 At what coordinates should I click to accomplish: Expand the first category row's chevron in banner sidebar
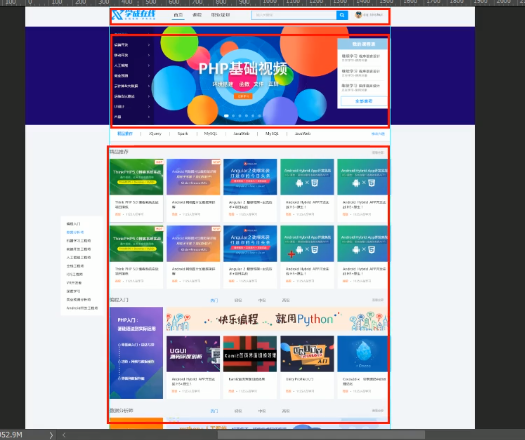click(x=149, y=45)
